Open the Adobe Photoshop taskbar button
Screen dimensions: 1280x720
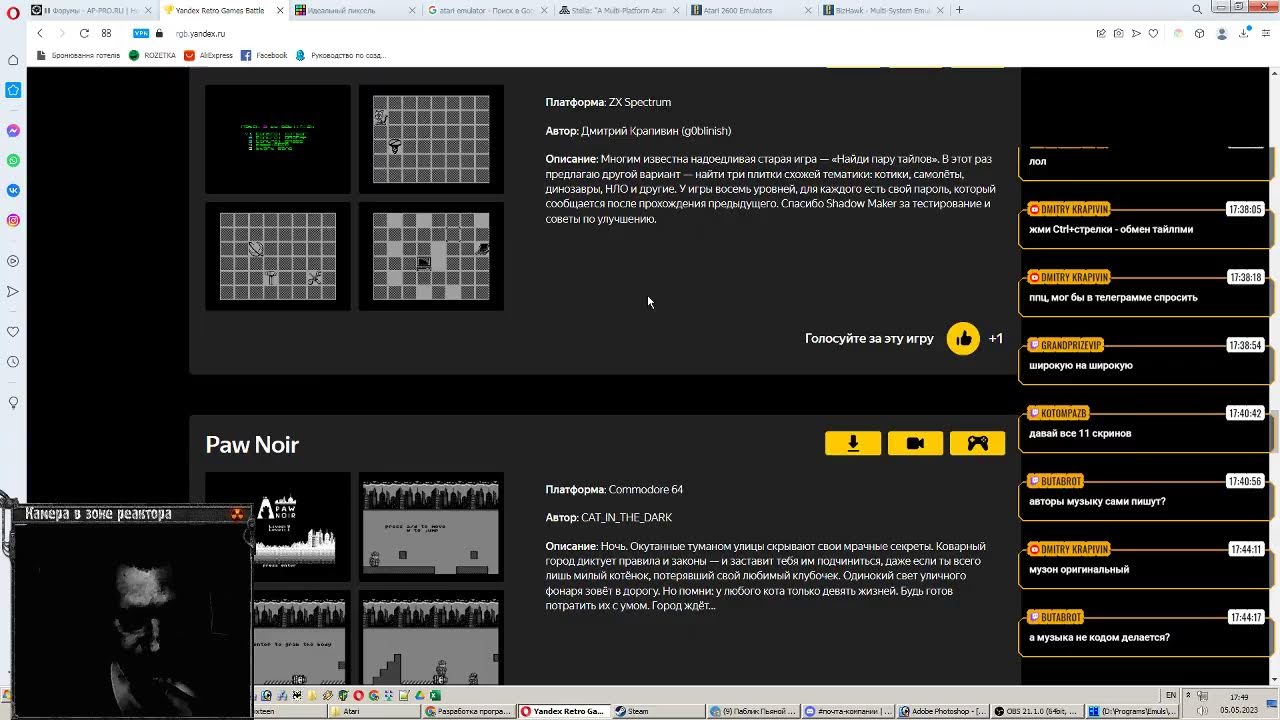(x=943, y=711)
